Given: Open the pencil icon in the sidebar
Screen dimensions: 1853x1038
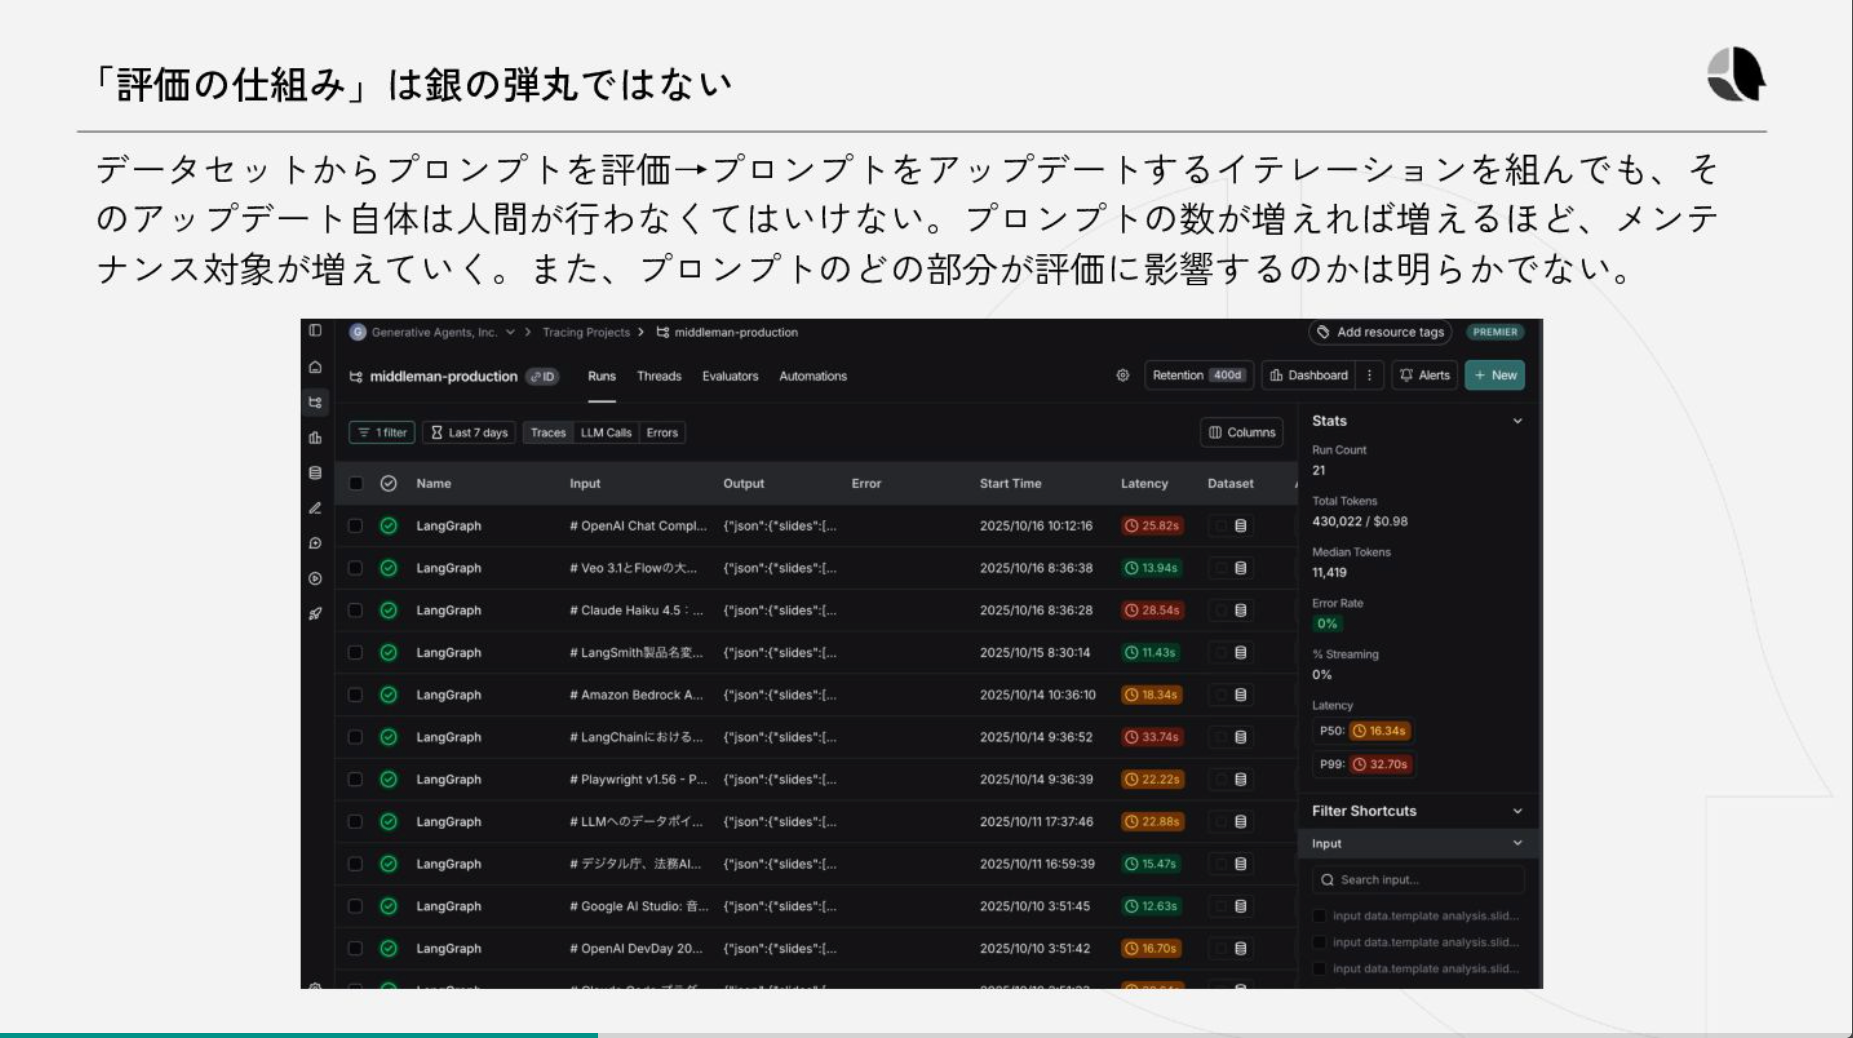Looking at the screenshot, I should (x=315, y=508).
